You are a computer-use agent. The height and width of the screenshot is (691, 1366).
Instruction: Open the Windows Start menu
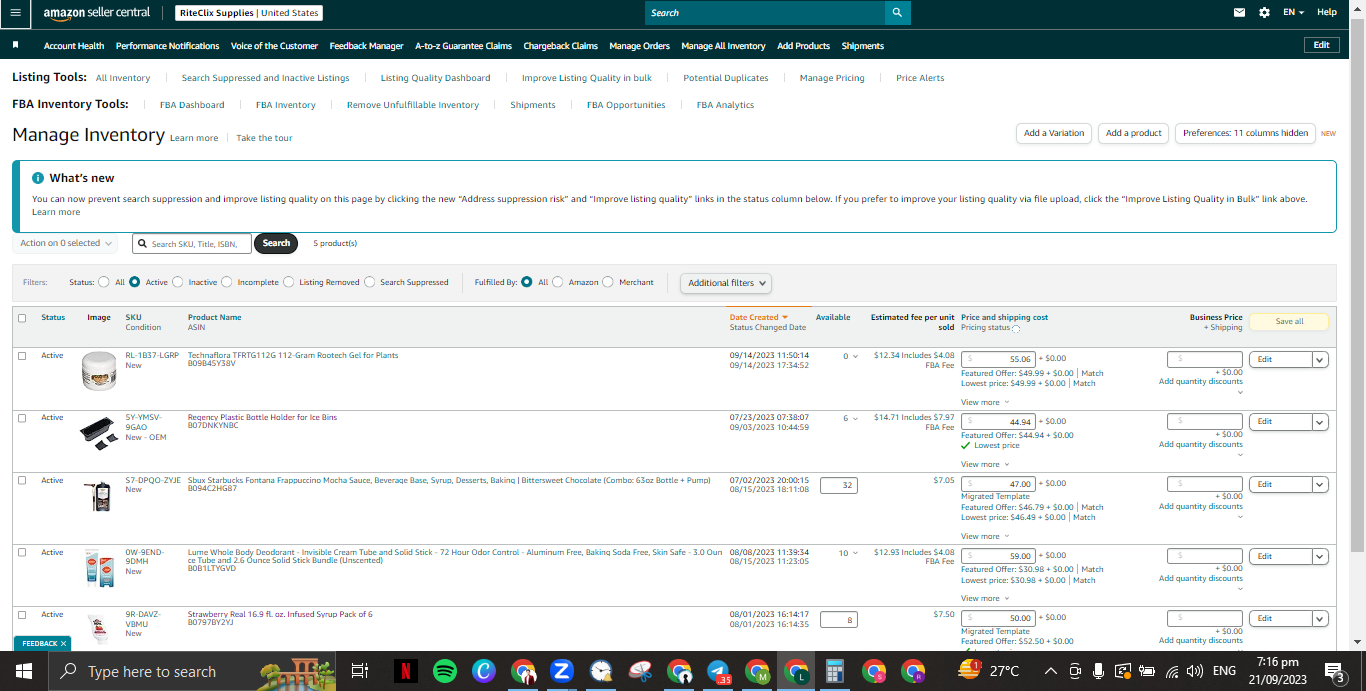(24, 671)
